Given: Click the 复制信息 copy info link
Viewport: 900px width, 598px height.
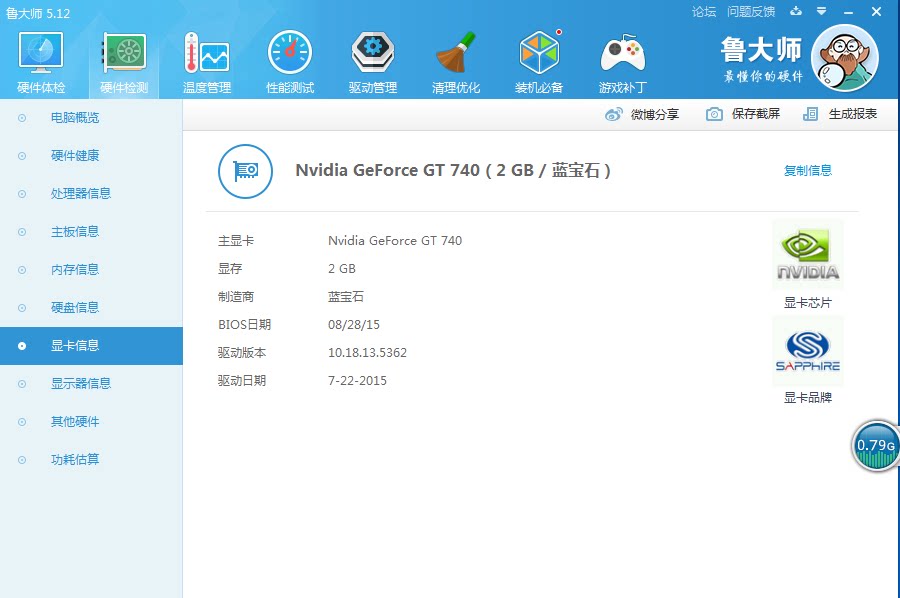Looking at the screenshot, I should point(808,170).
